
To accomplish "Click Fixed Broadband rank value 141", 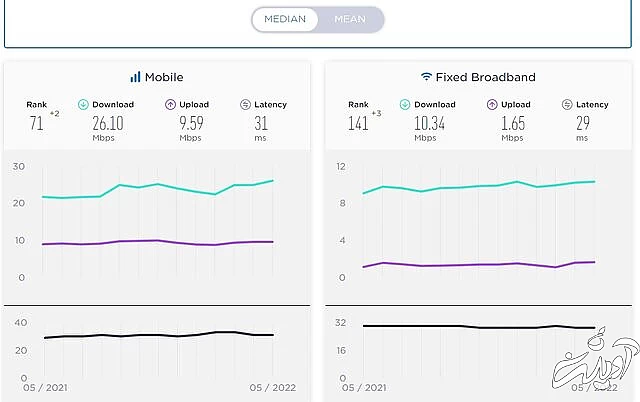I will coord(356,124).
